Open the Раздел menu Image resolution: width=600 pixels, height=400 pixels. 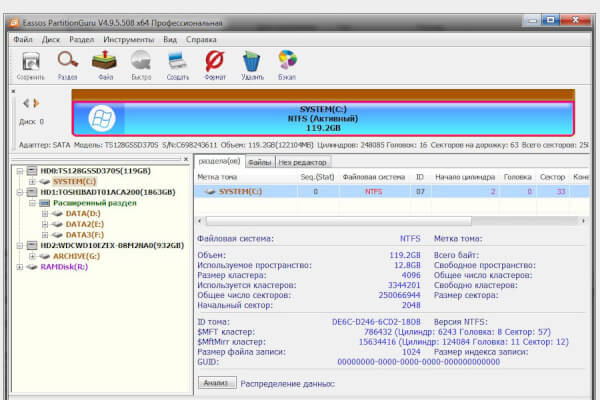(x=82, y=40)
